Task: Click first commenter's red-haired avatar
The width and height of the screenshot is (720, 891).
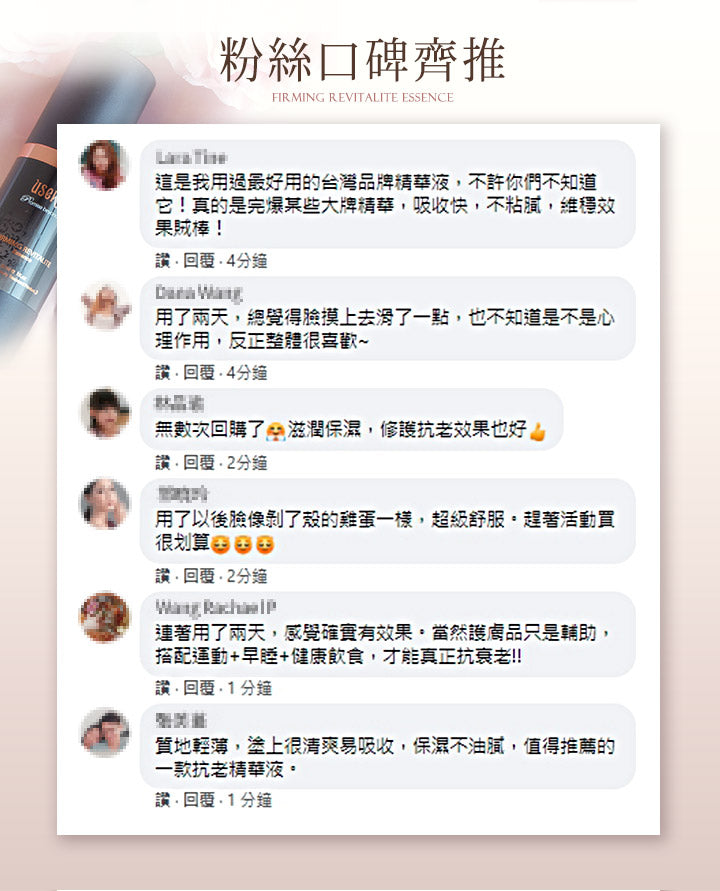Action: (105, 165)
